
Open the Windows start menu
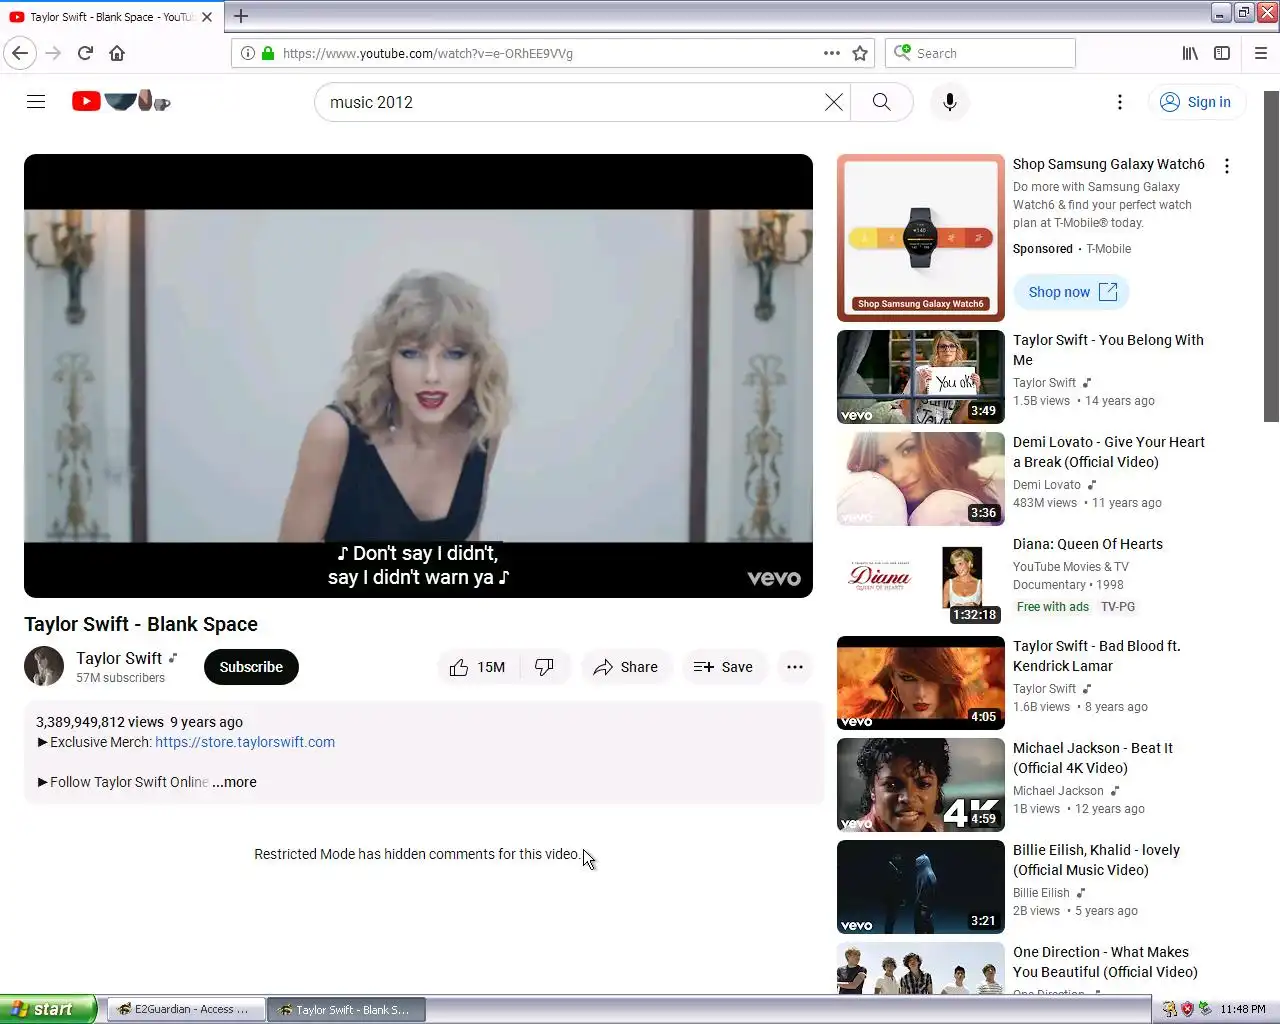click(x=48, y=1009)
